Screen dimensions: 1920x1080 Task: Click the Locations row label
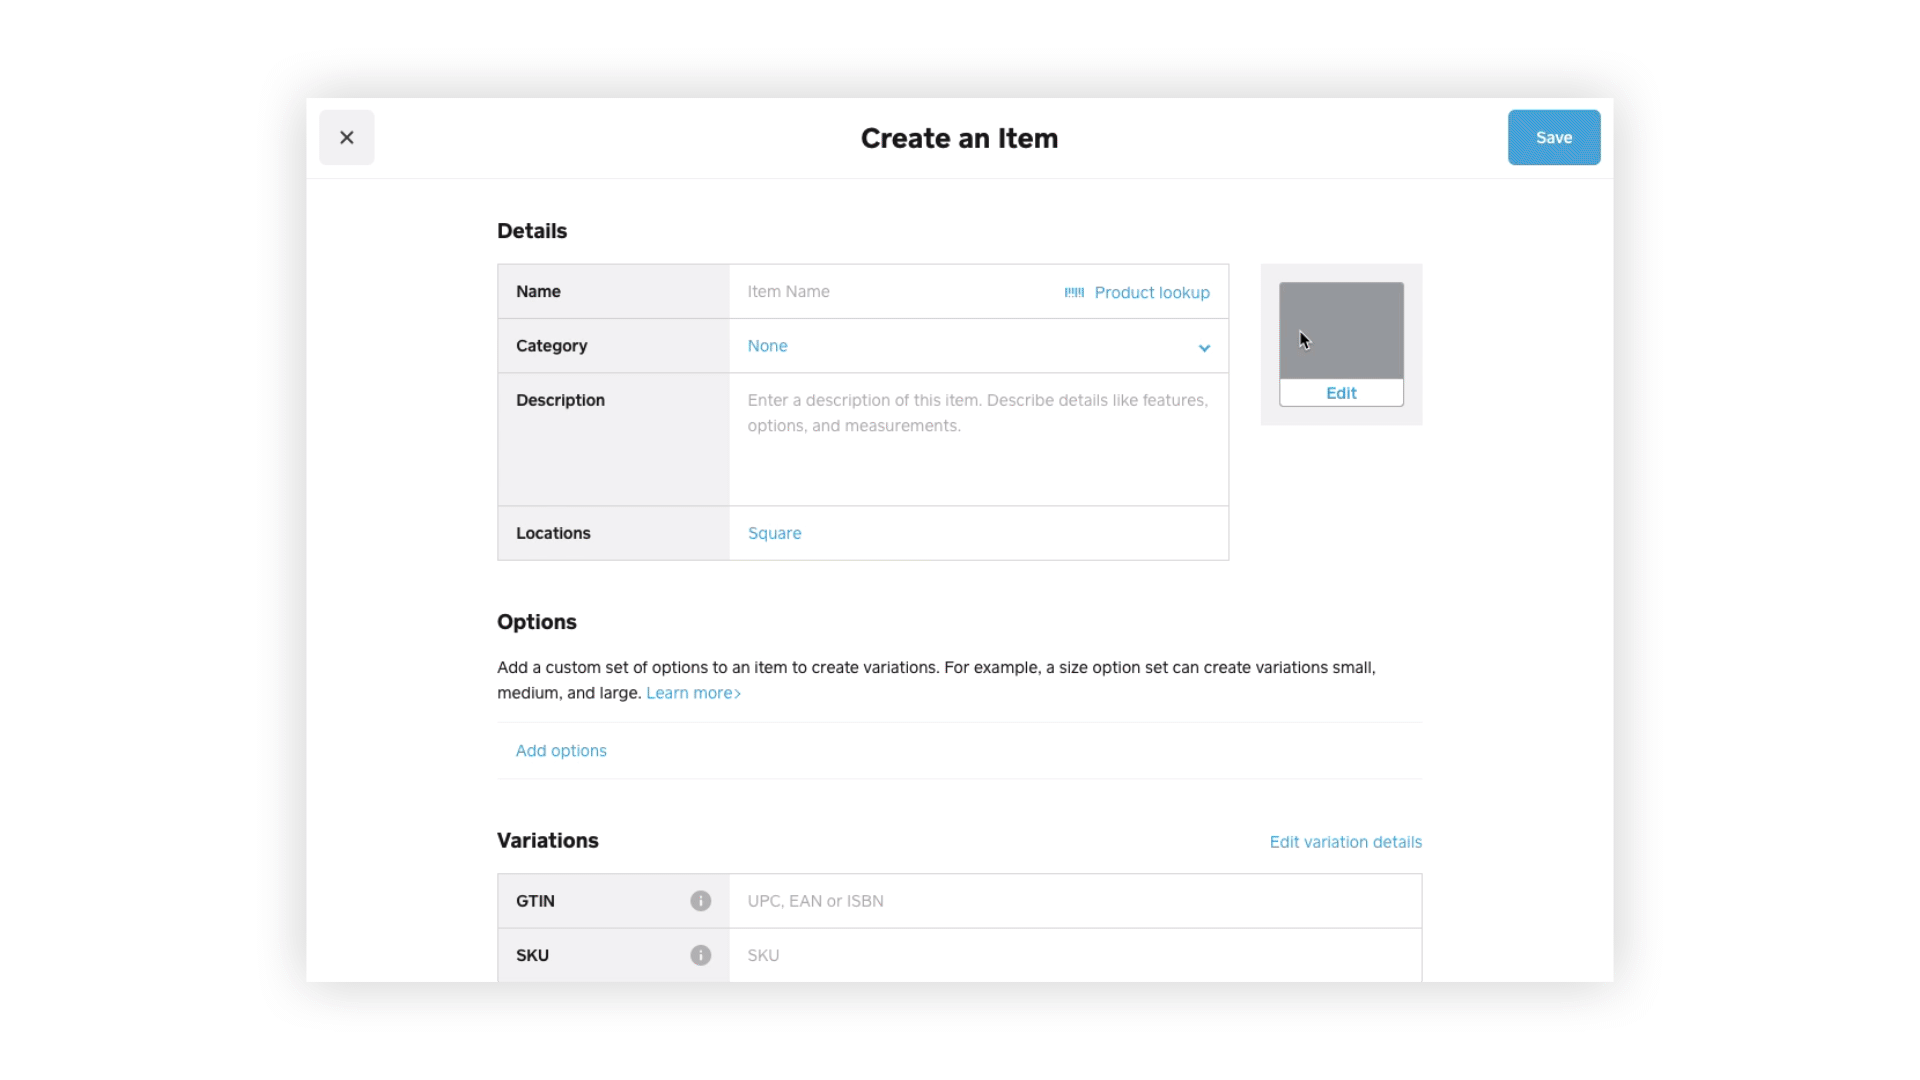553,533
